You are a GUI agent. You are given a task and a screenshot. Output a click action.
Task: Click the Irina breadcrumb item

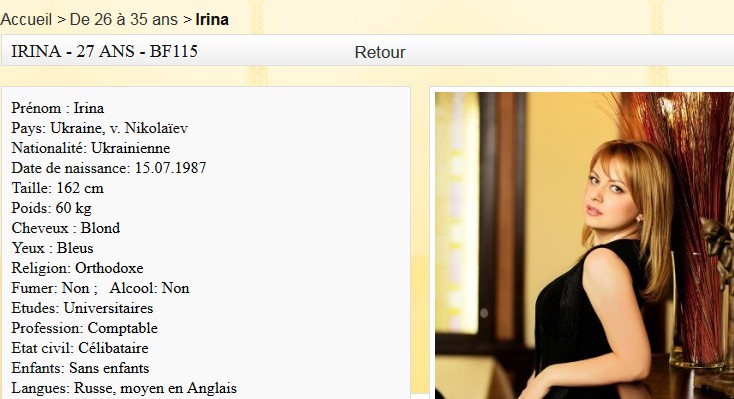click(x=212, y=20)
